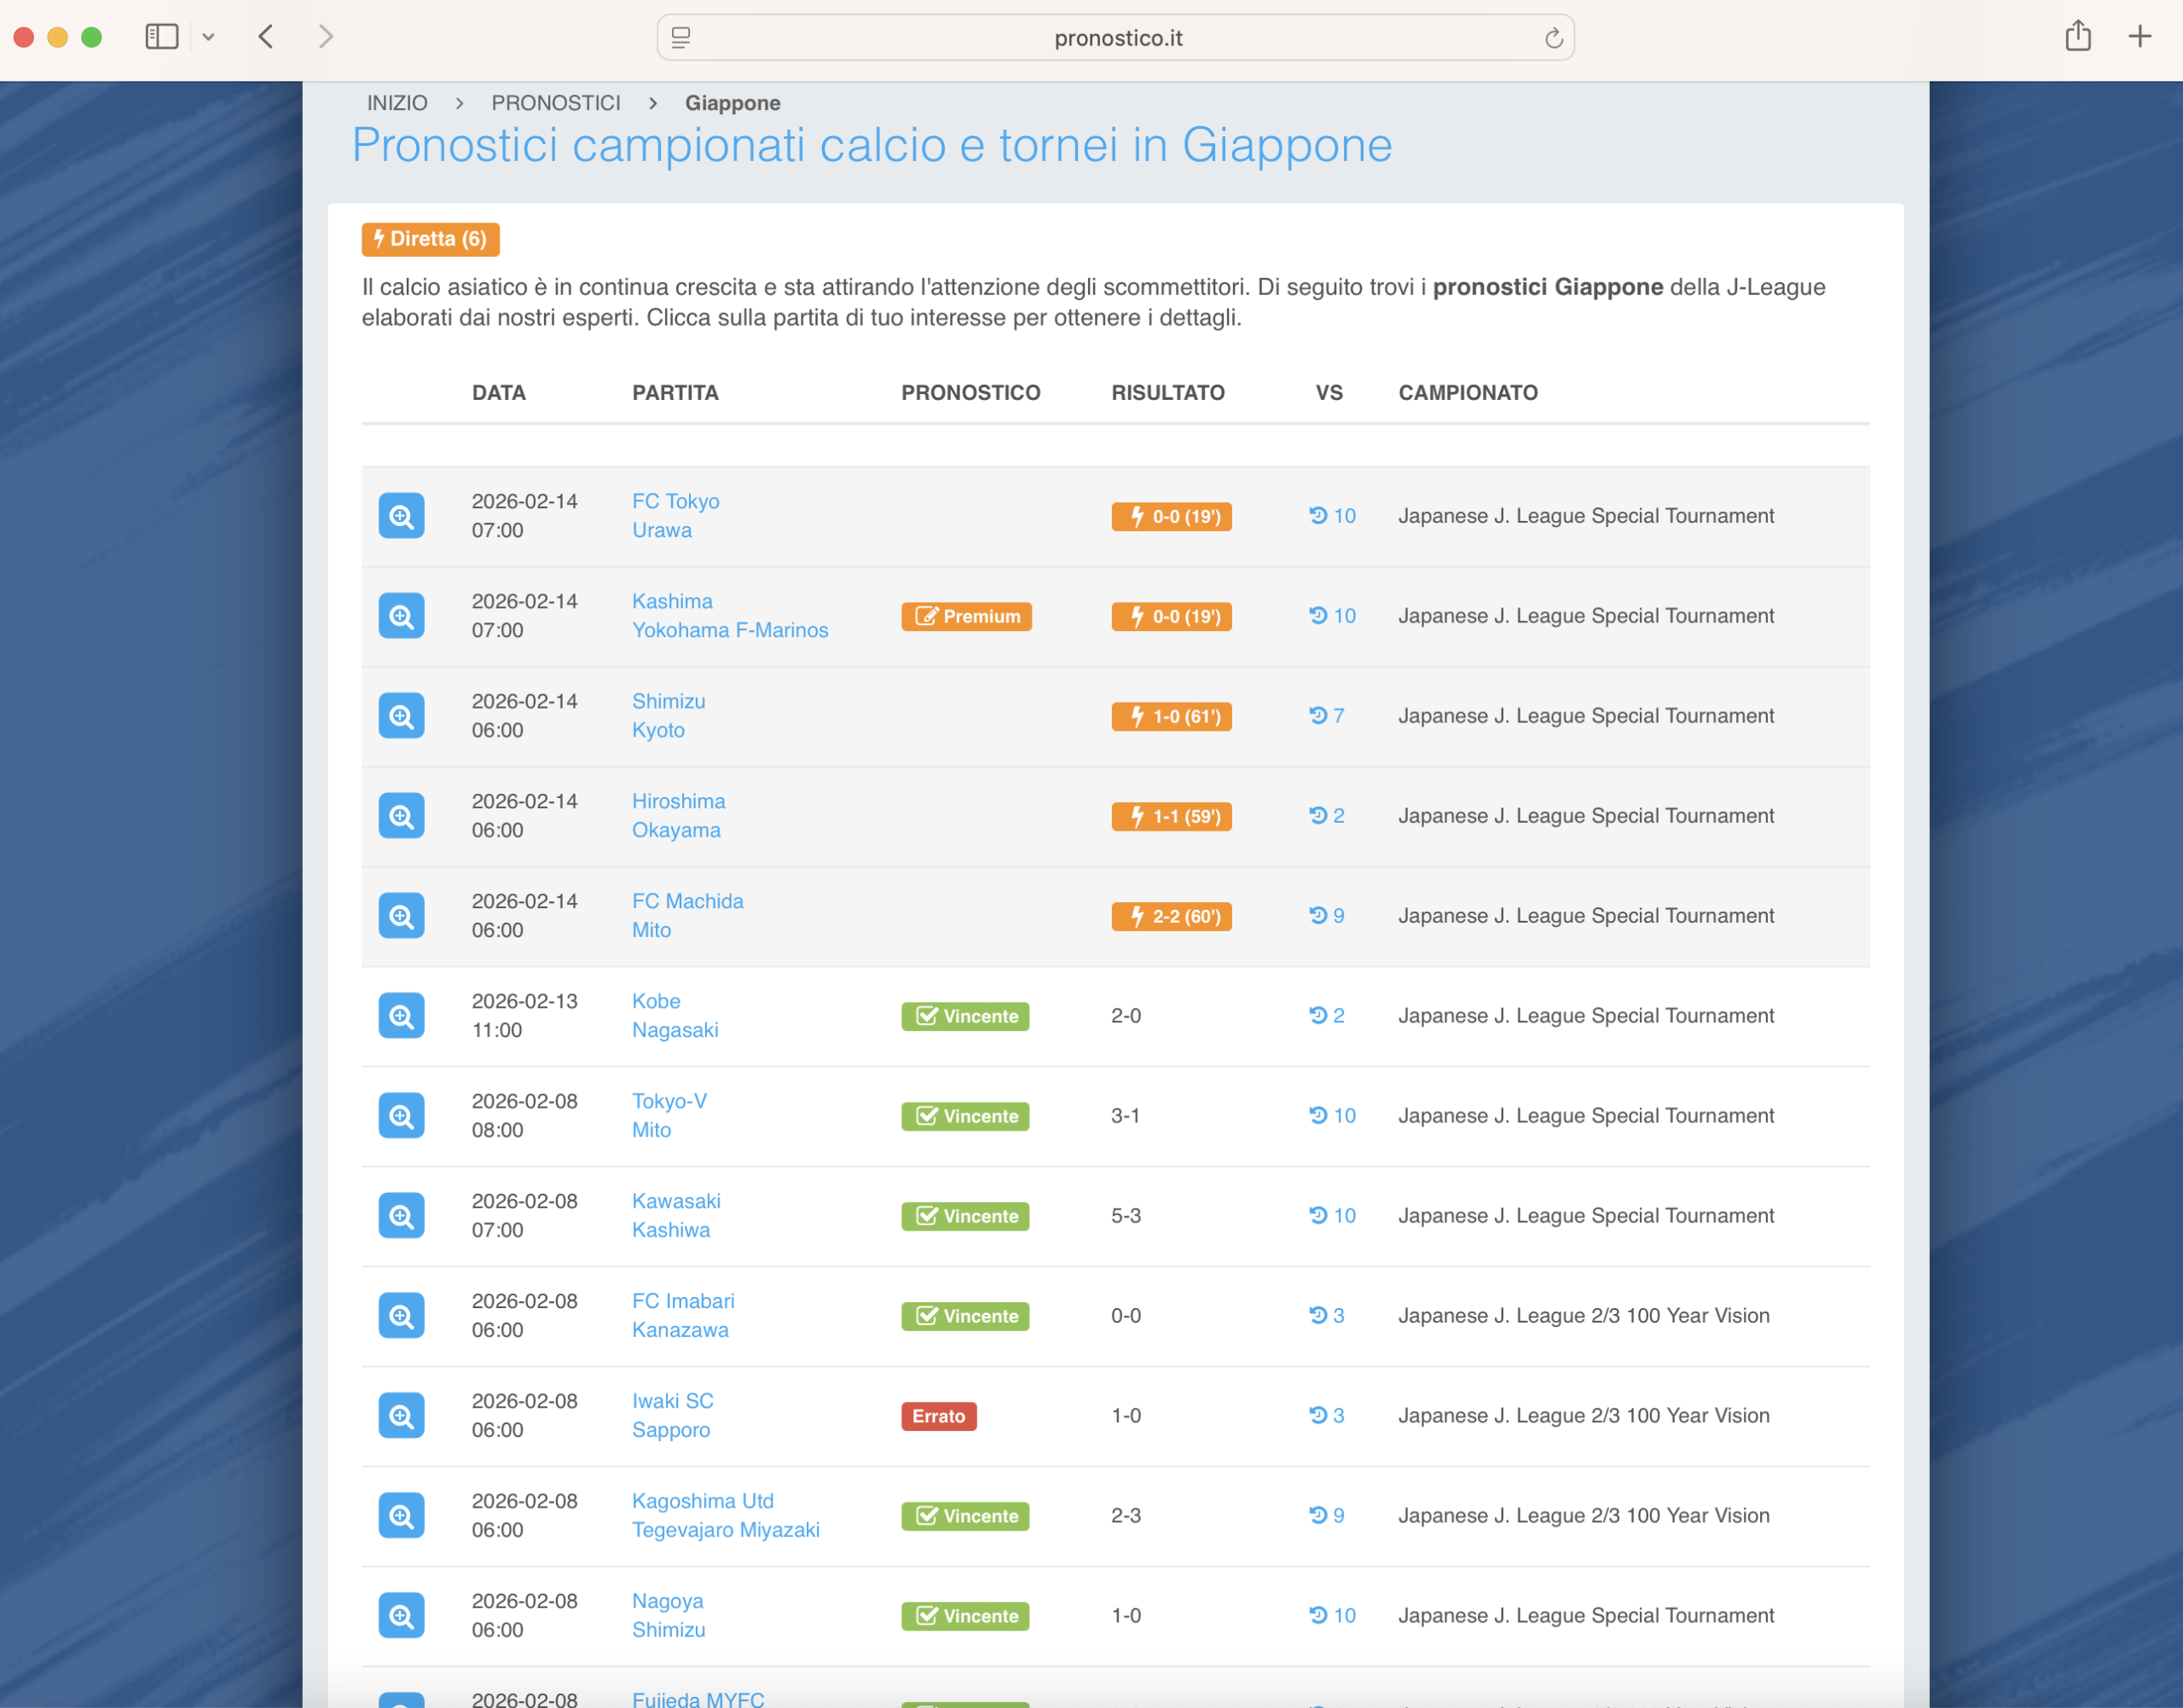
Task: Open a new tab with plus icon
Action: pyautogui.click(x=2139, y=37)
